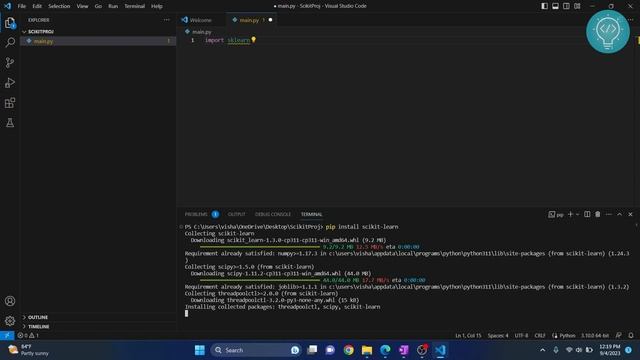This screenshot has width=640, height=360.
Task: Click the lightbulb quick-fix next to sklearn
Action: point(253,40)
